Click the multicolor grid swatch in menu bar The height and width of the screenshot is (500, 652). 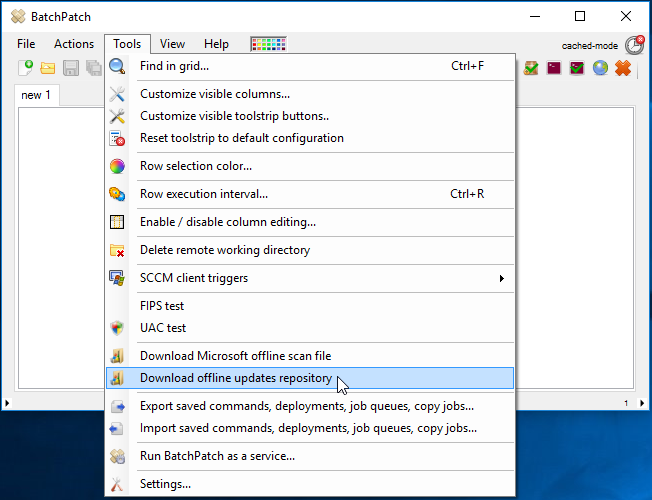(269, 44)
